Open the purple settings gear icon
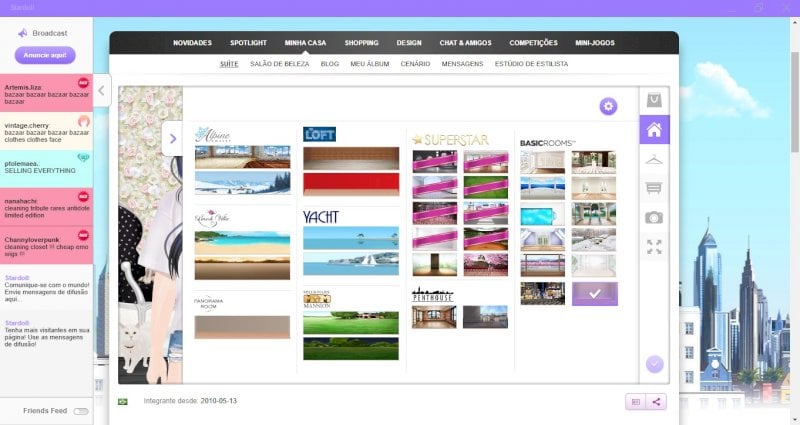The image size is (800, 425). (x=608, y=106)
